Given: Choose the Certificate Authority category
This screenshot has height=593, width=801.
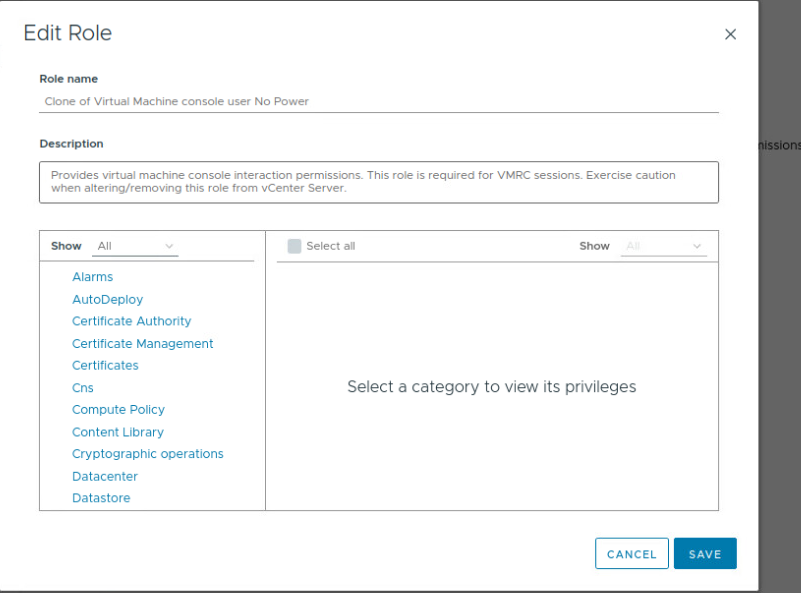Looking at the screenshot, I should (131, 321).
